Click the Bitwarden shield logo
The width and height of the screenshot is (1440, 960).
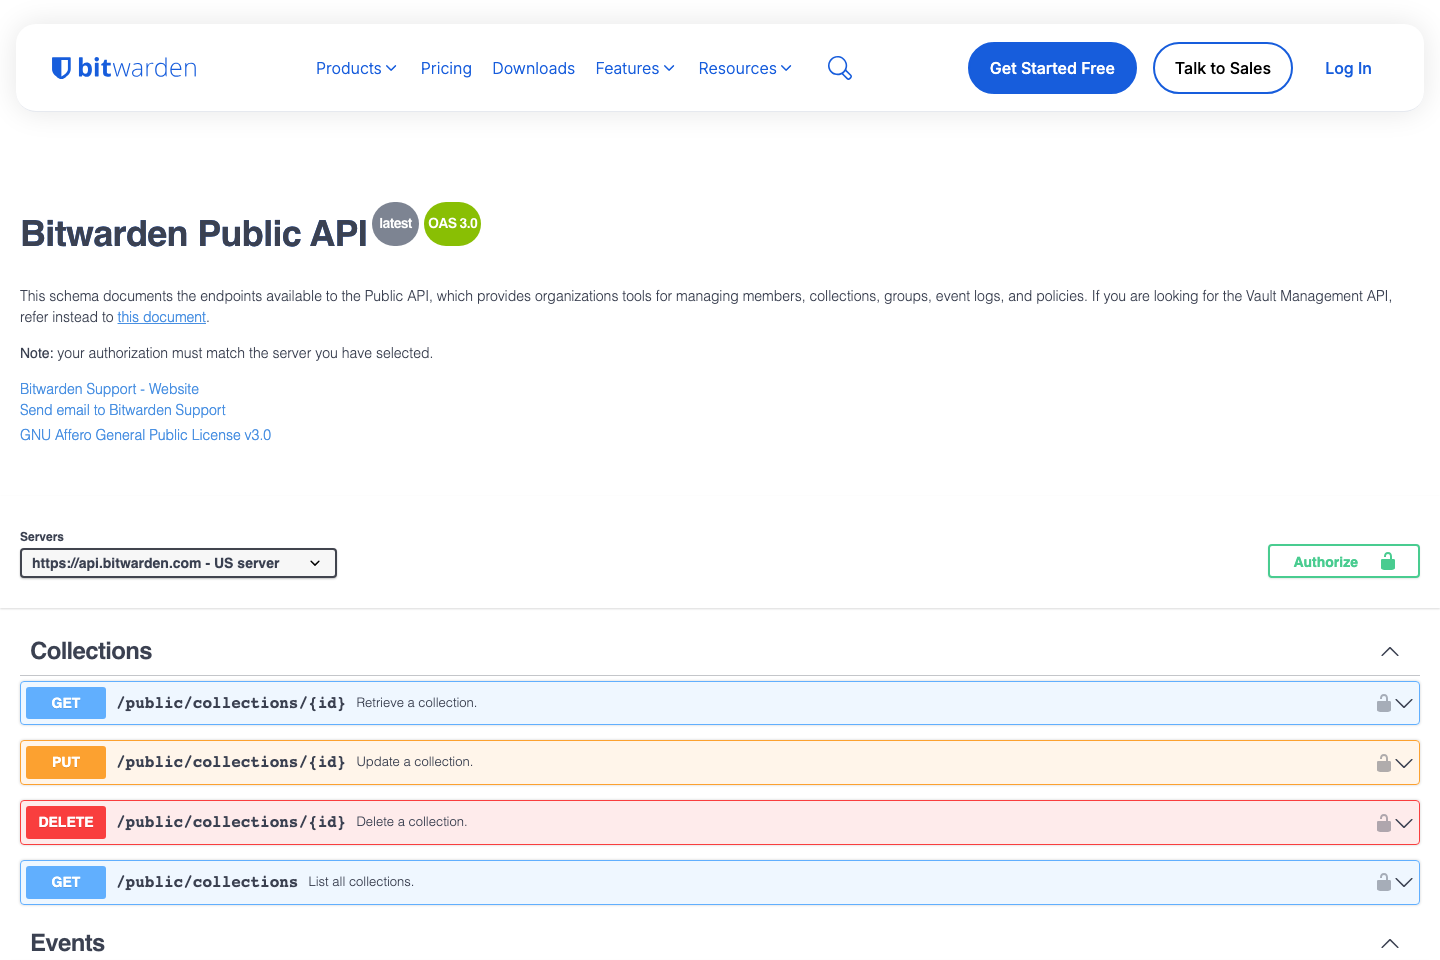coord(62,67)
